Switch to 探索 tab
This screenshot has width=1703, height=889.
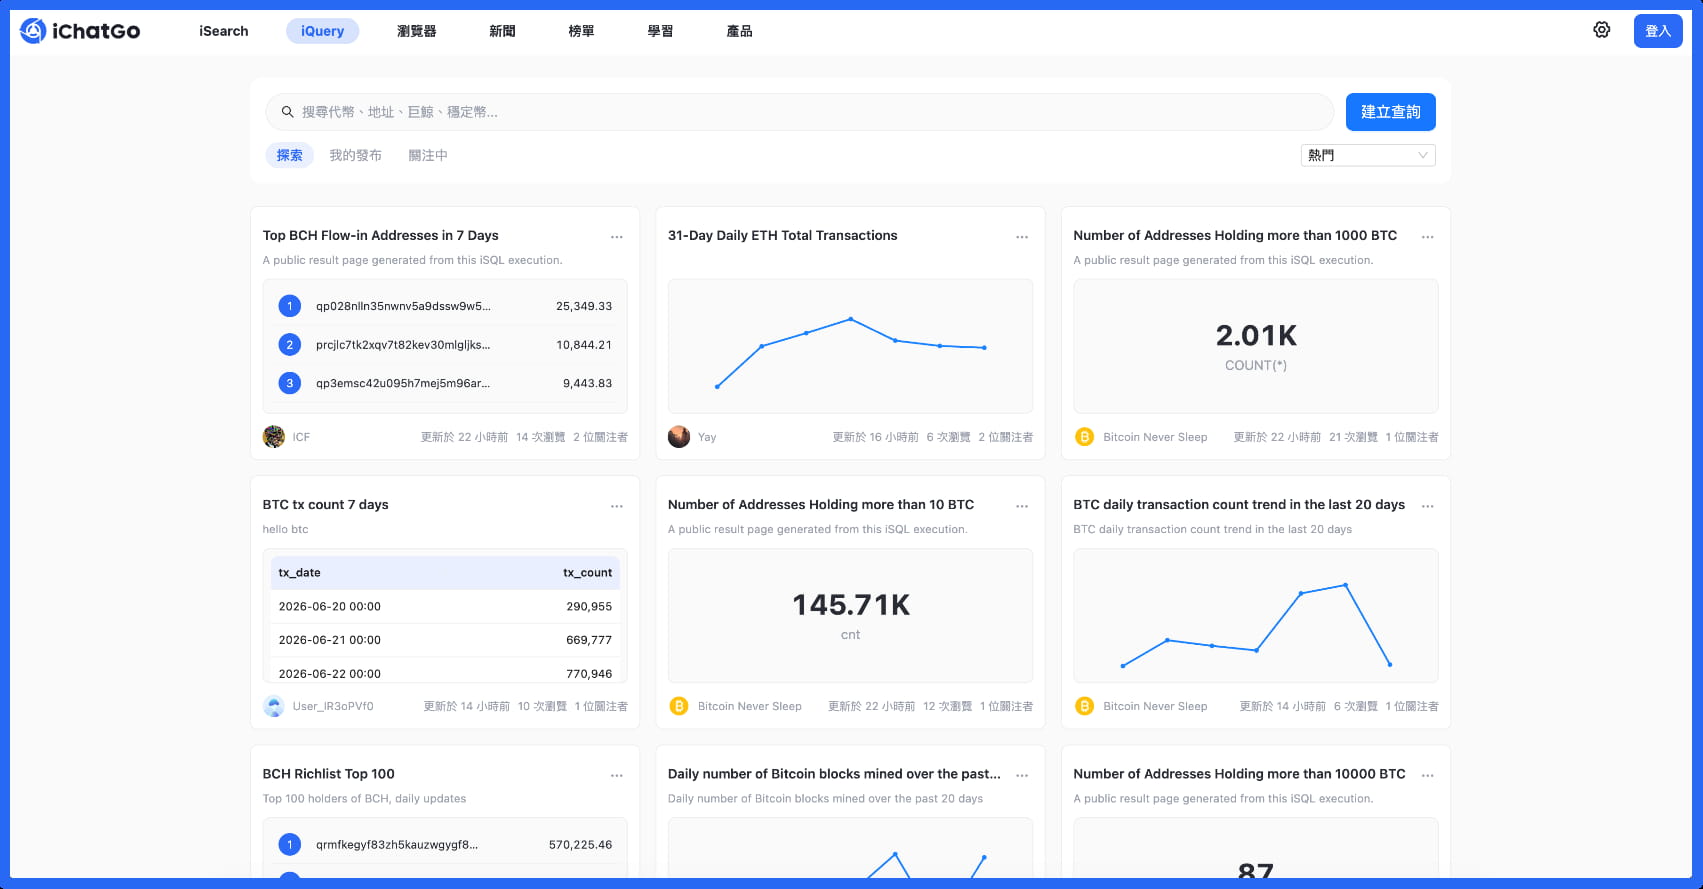[x=290, y=155]
